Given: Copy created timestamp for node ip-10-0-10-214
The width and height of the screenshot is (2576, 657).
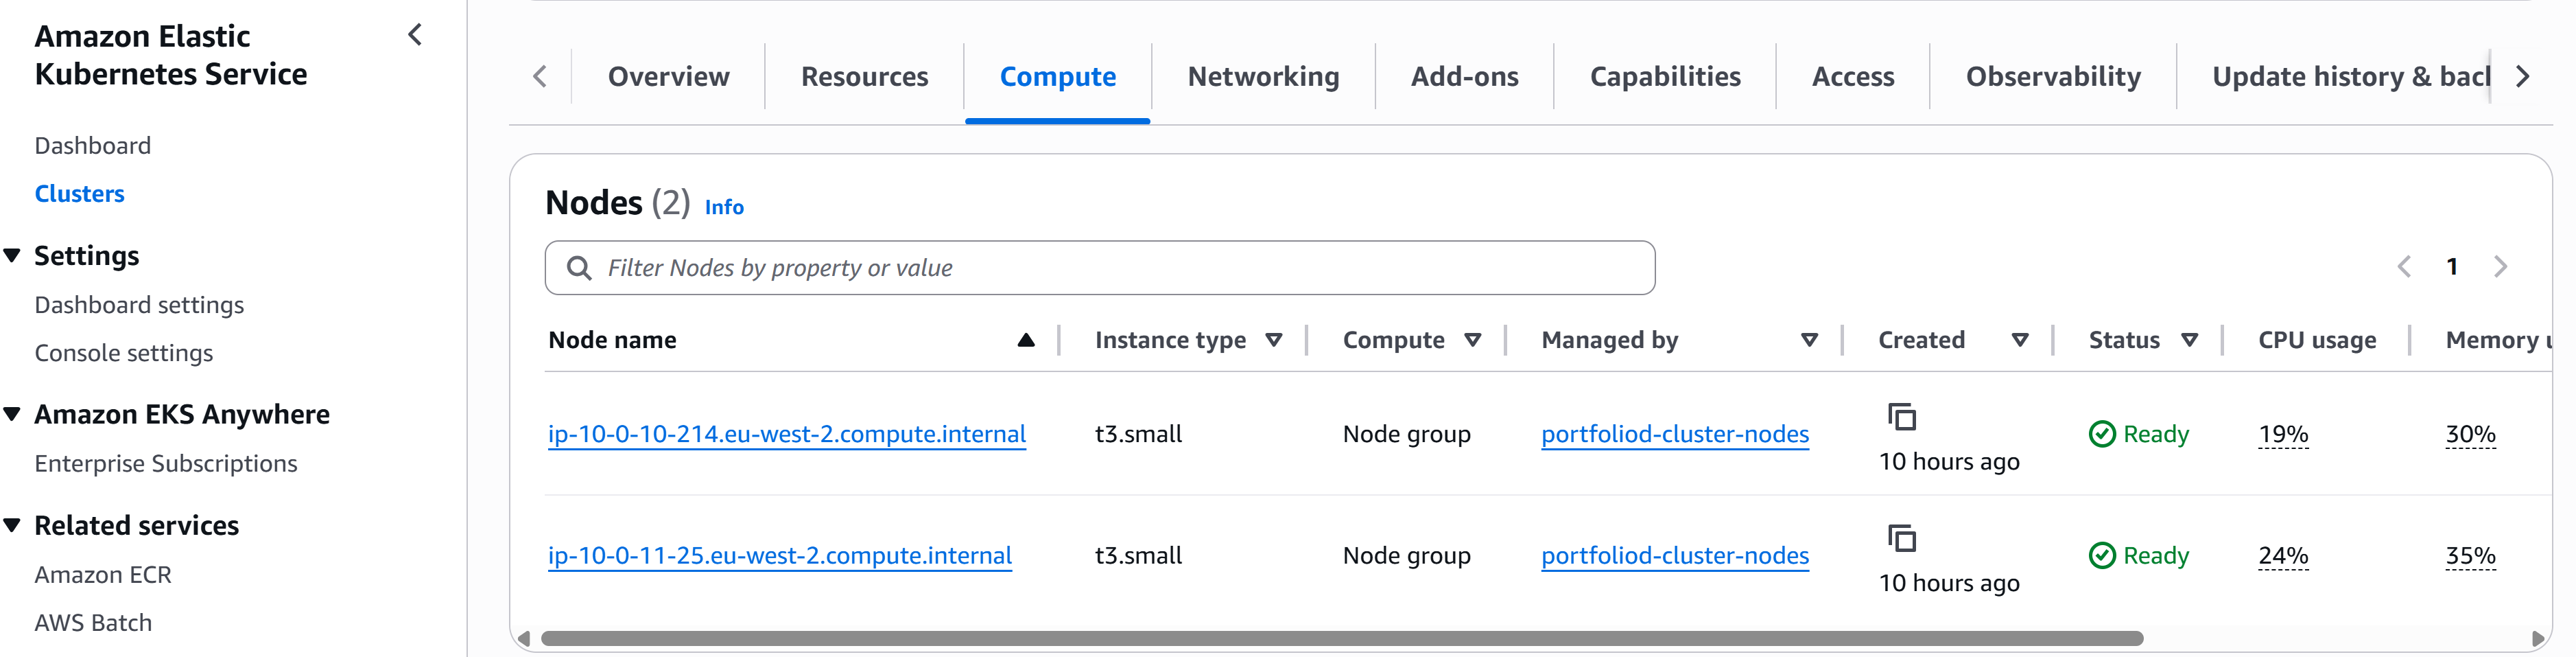Looking at the screenshot, I should pyautogui.click(x=1901, y=416).
